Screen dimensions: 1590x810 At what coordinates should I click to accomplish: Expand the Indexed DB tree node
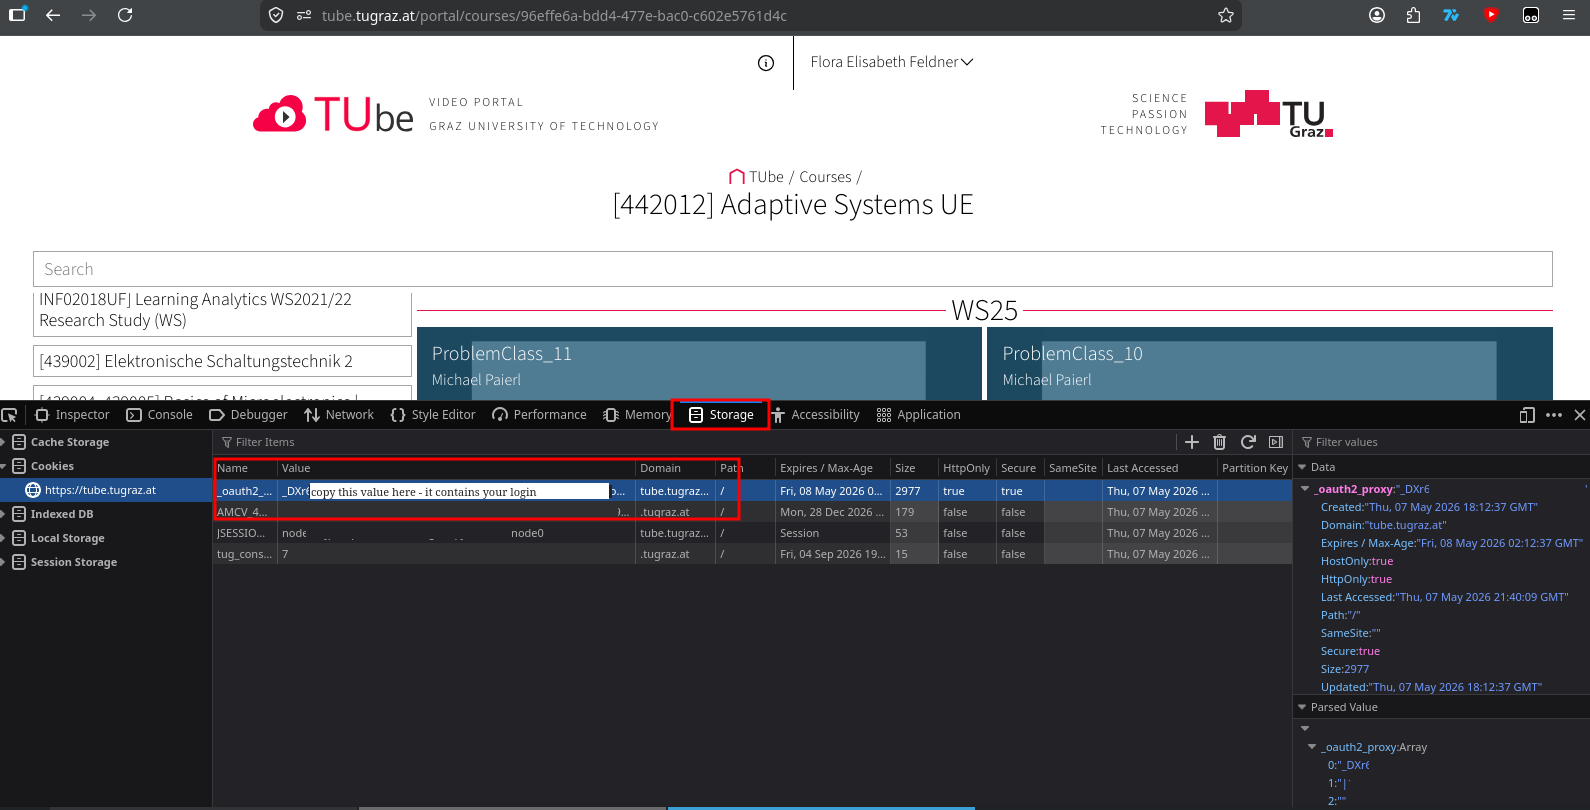4,514
